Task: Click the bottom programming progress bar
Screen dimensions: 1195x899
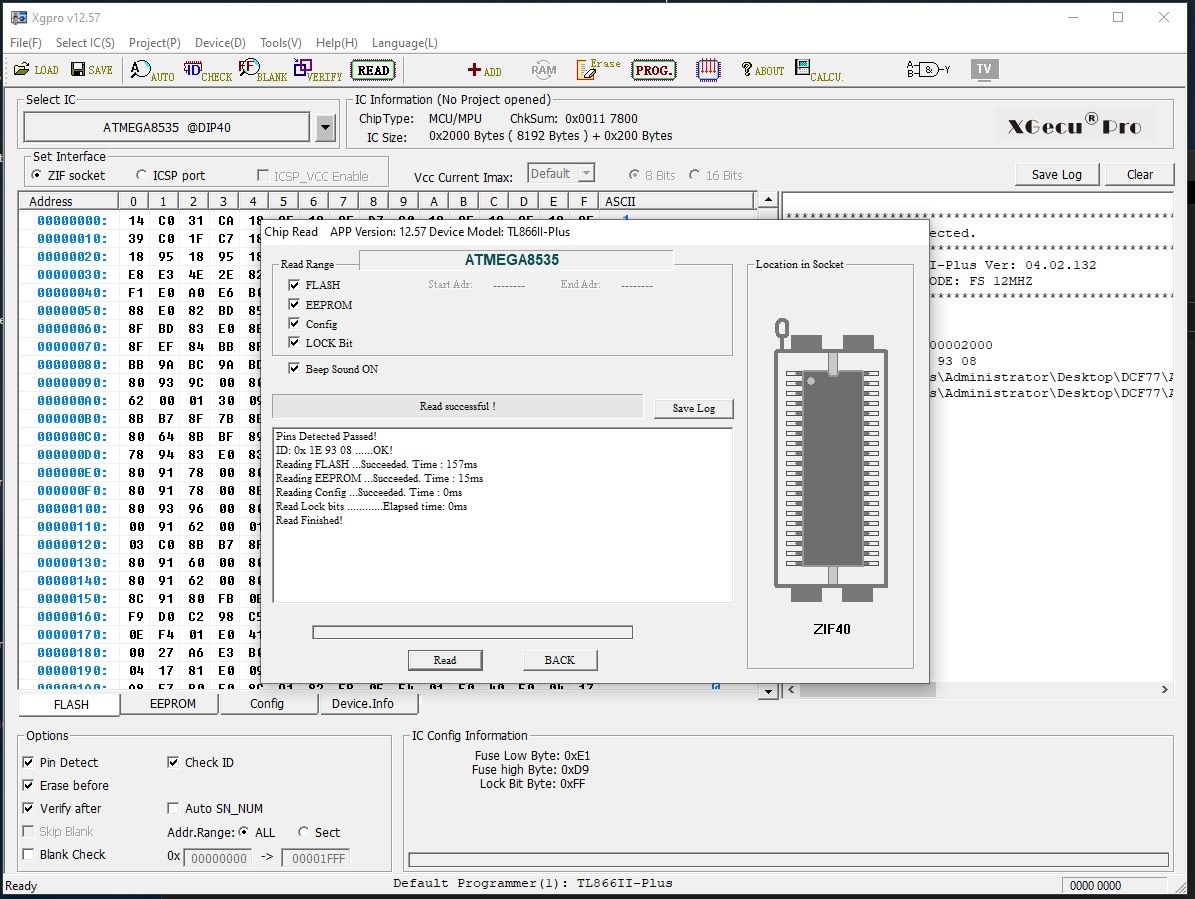Action: pyautogui.click(x=789, y=859)
